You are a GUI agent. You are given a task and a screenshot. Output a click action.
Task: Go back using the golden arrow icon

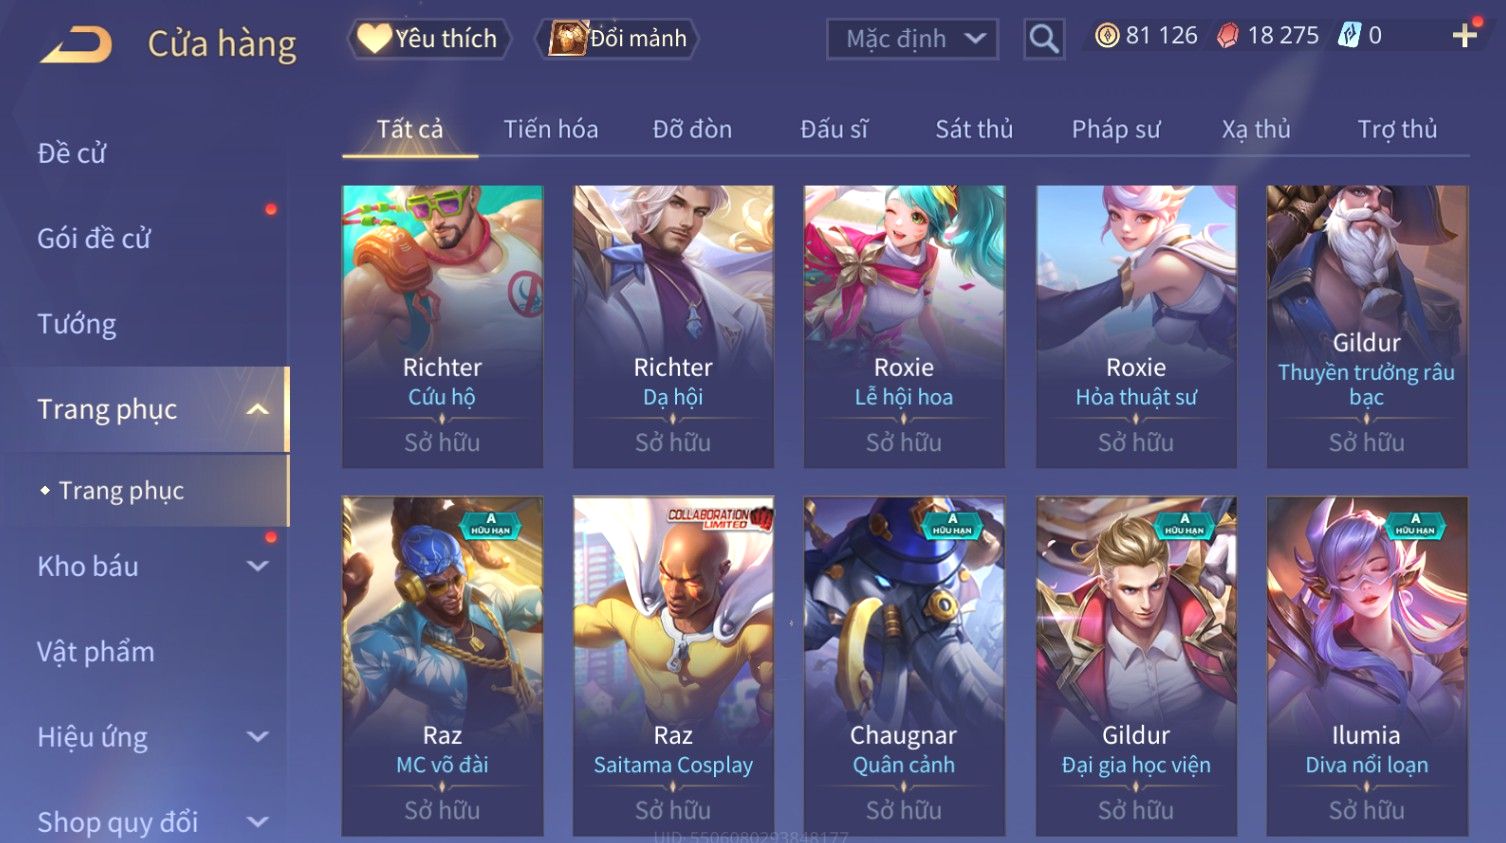pos(76,44)
